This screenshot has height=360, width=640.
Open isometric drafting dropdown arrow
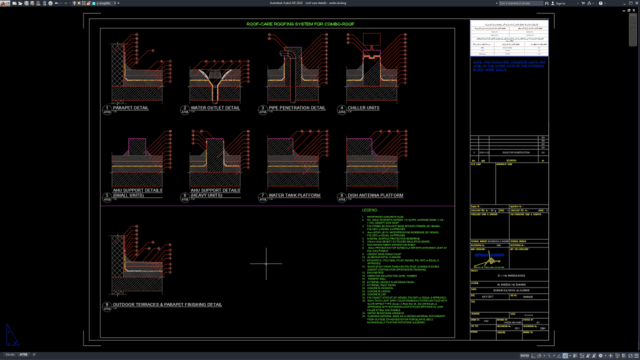coord(554,356)
